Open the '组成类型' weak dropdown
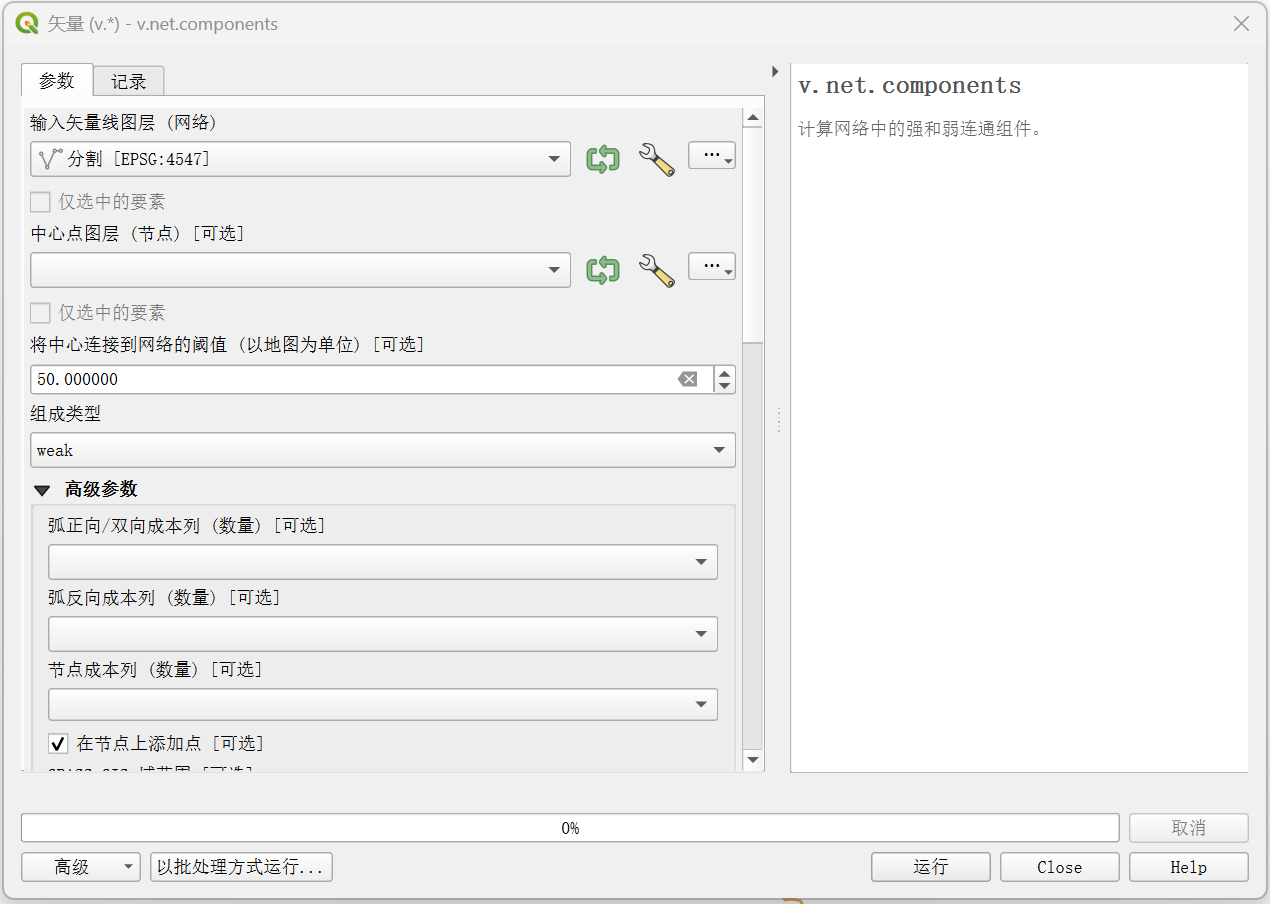Screen dimensions: 1270x904 tap(383, 450)
